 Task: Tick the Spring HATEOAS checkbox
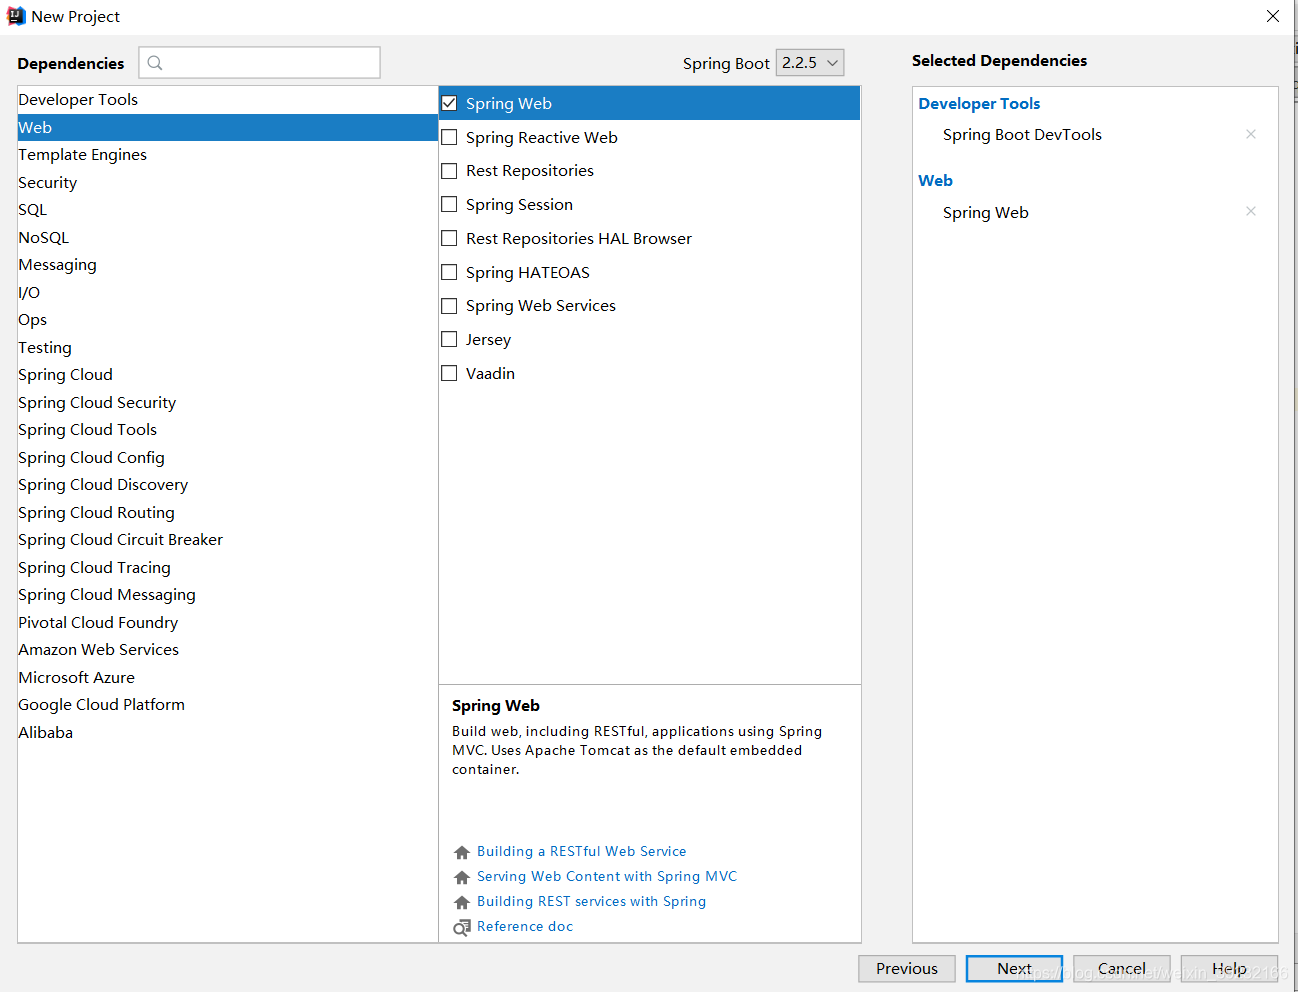pos(449,272)
